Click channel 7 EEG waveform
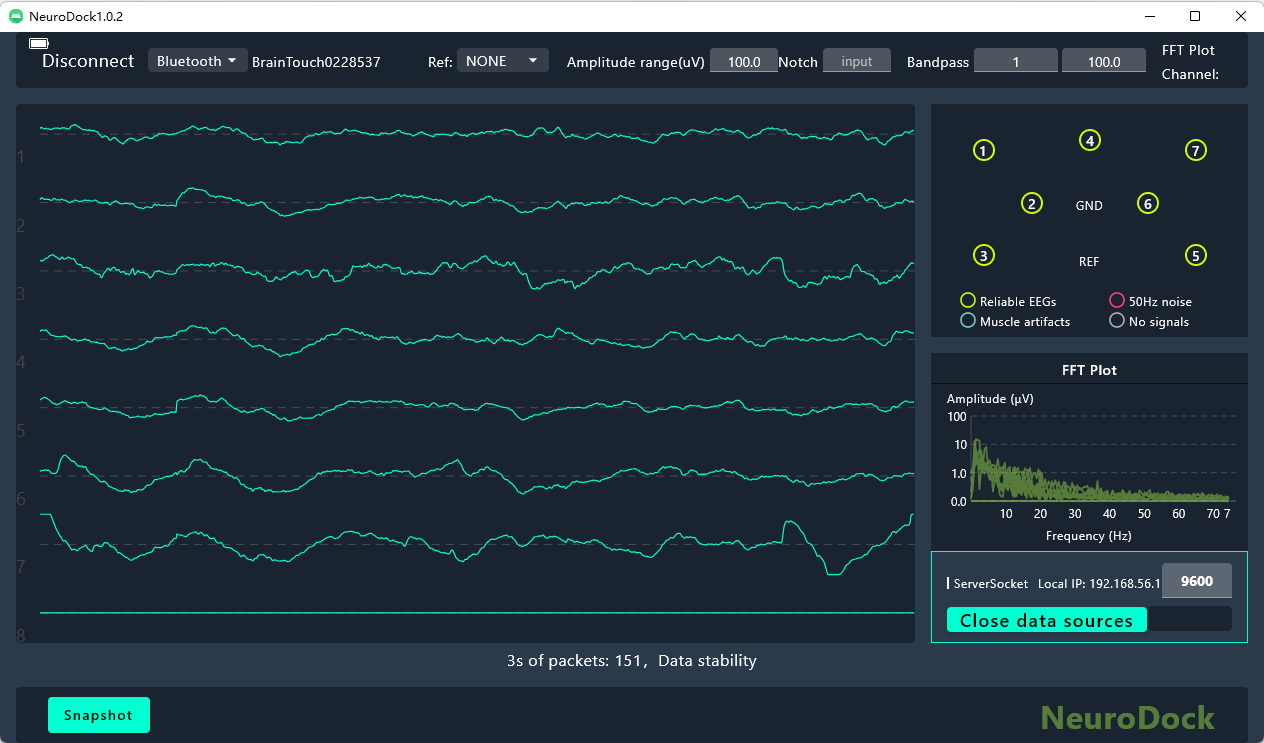 [477, 543]
